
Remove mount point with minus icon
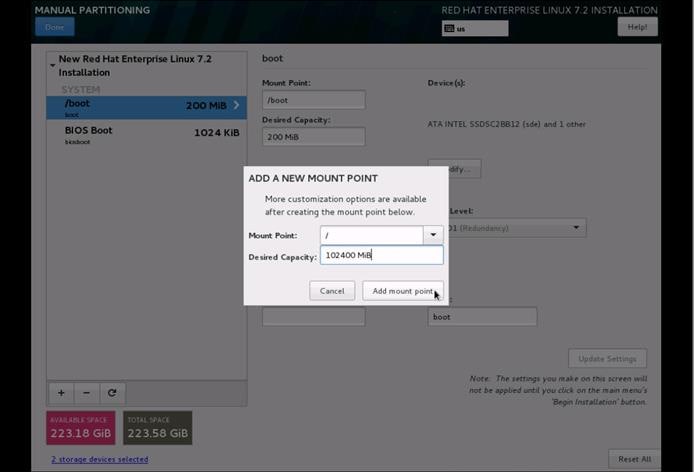[x=86, y=393]
